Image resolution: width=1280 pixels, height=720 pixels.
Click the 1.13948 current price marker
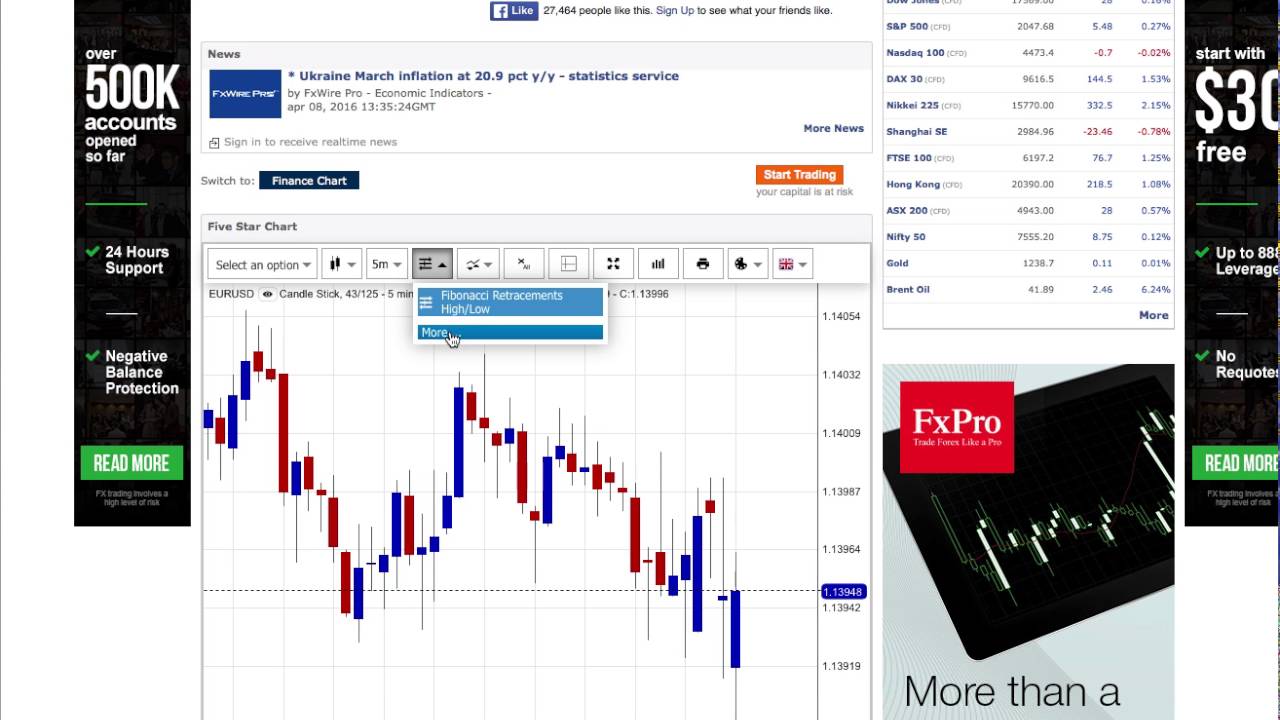[x=843, y=592]
